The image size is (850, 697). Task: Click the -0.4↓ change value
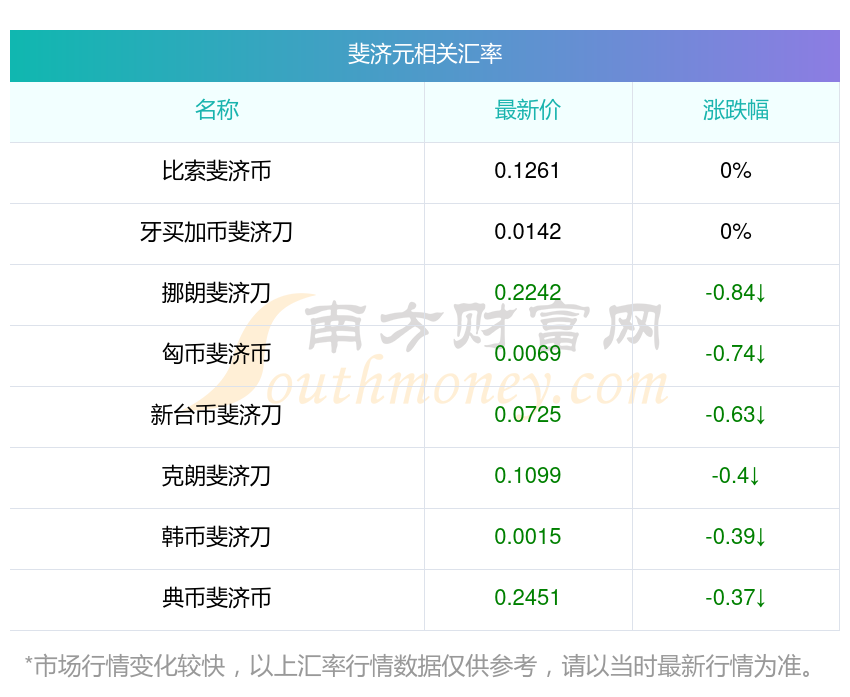coord(736,476)
